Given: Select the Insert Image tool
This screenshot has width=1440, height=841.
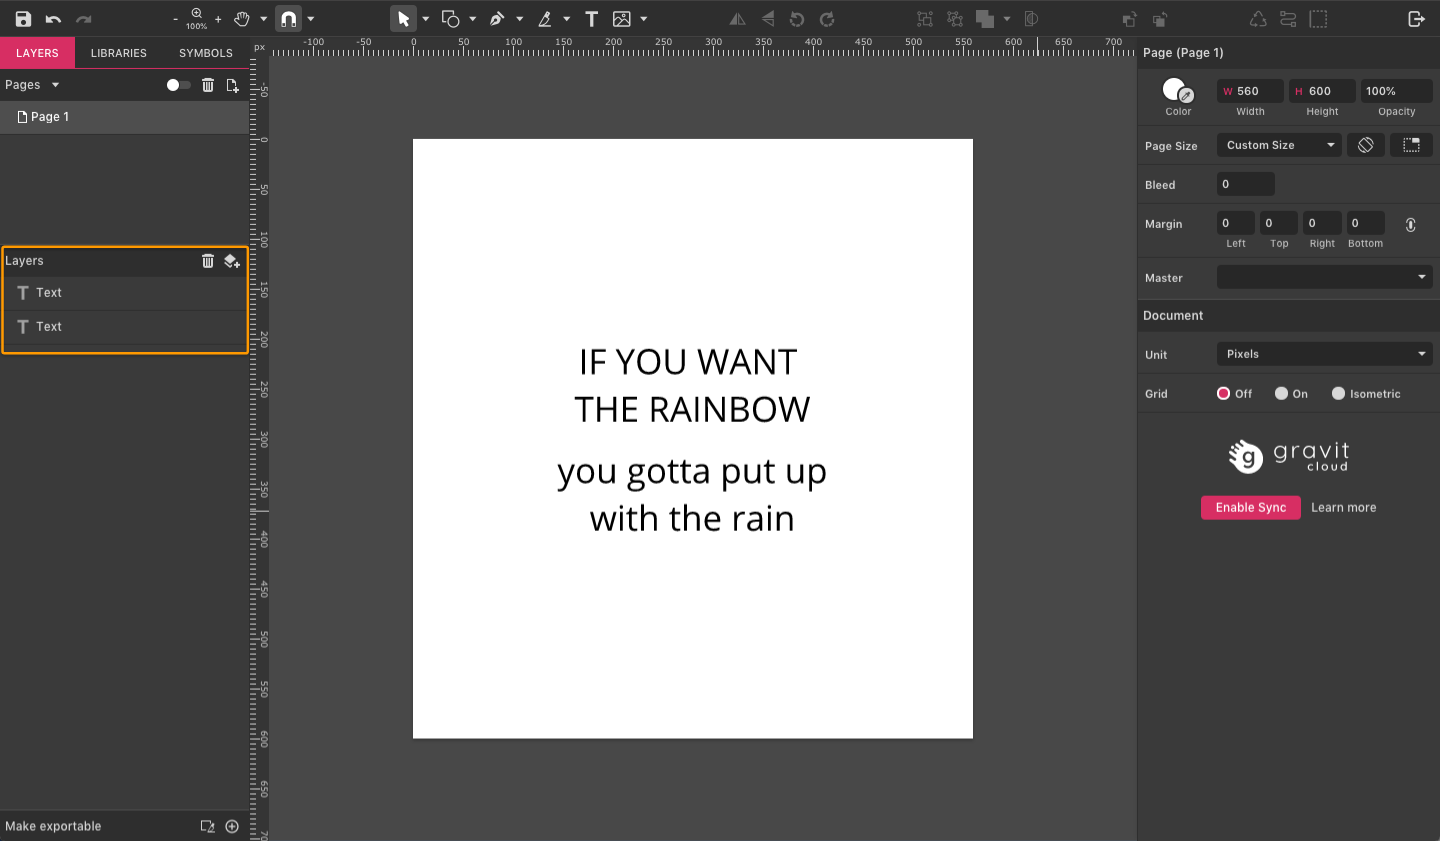Looking at the screenshot, I should click(622, 19).
